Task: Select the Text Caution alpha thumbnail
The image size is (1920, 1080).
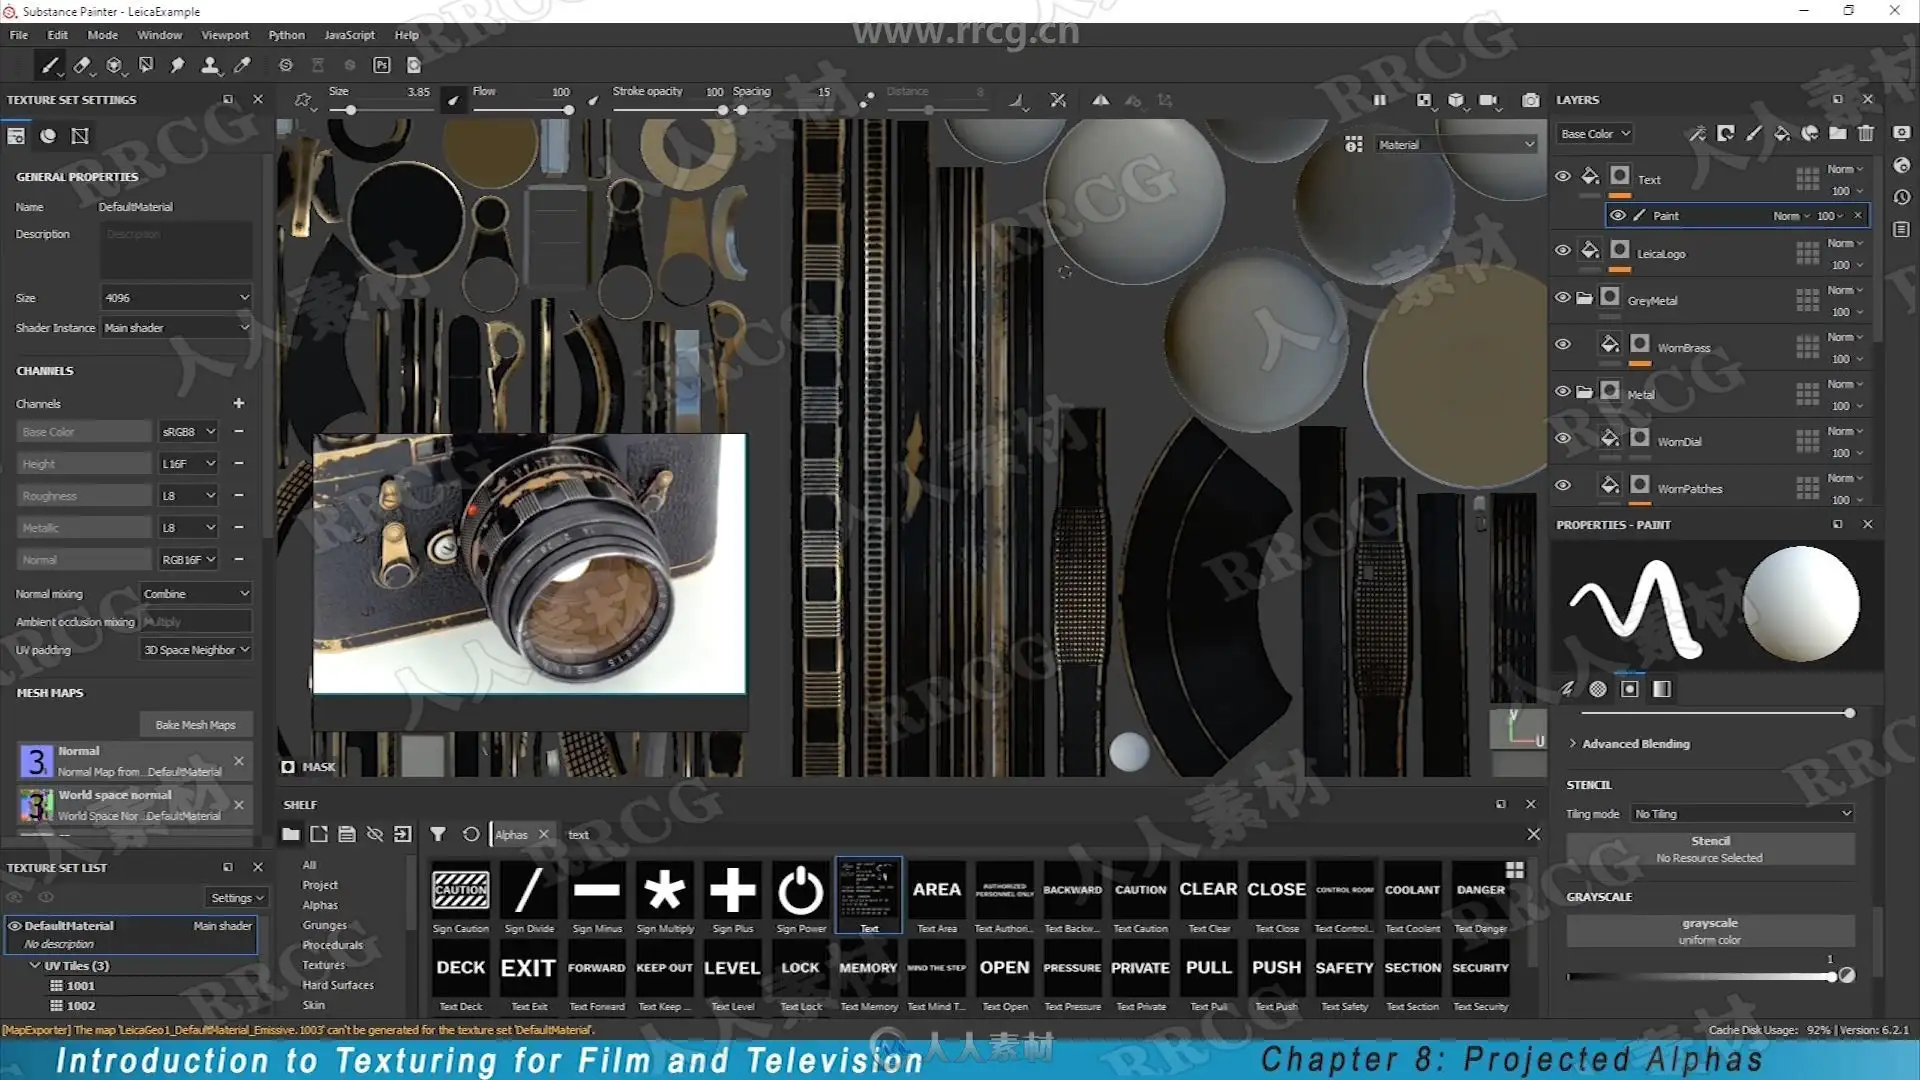Action: [x=1140, y=890]
